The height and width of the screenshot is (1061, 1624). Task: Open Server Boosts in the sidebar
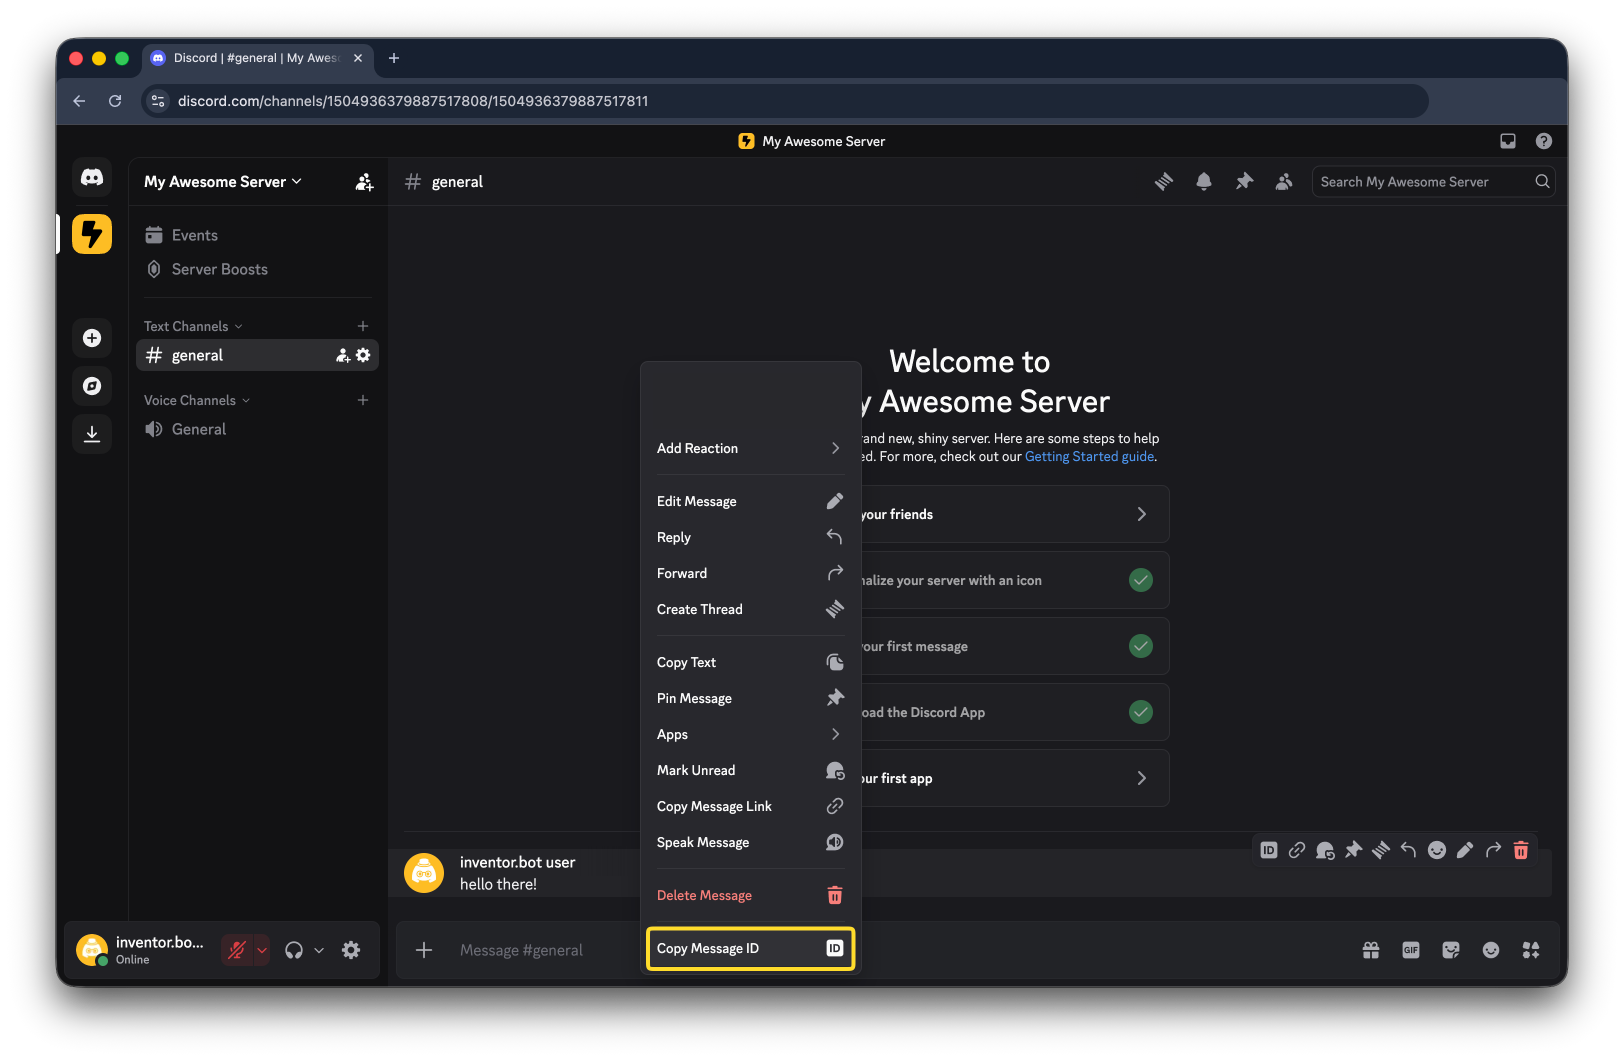point(257,269)
